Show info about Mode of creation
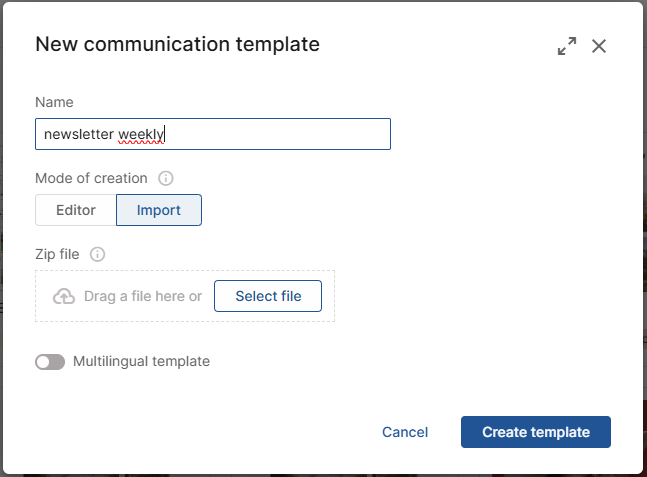The height and width of the screenshot is (477, 647). [x=166, y=178]
